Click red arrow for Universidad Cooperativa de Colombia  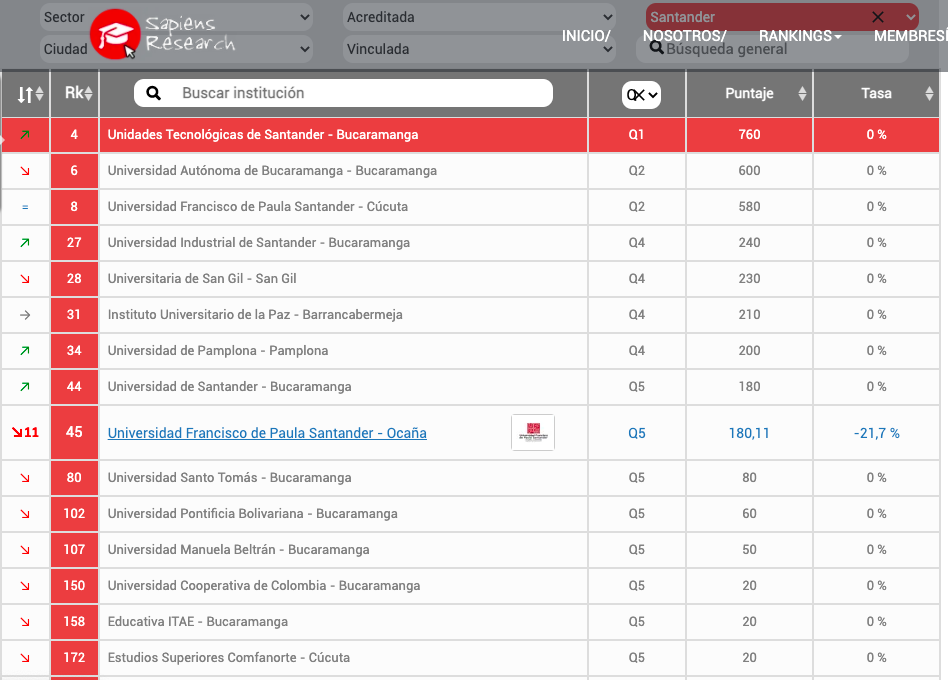click(25, 586)
